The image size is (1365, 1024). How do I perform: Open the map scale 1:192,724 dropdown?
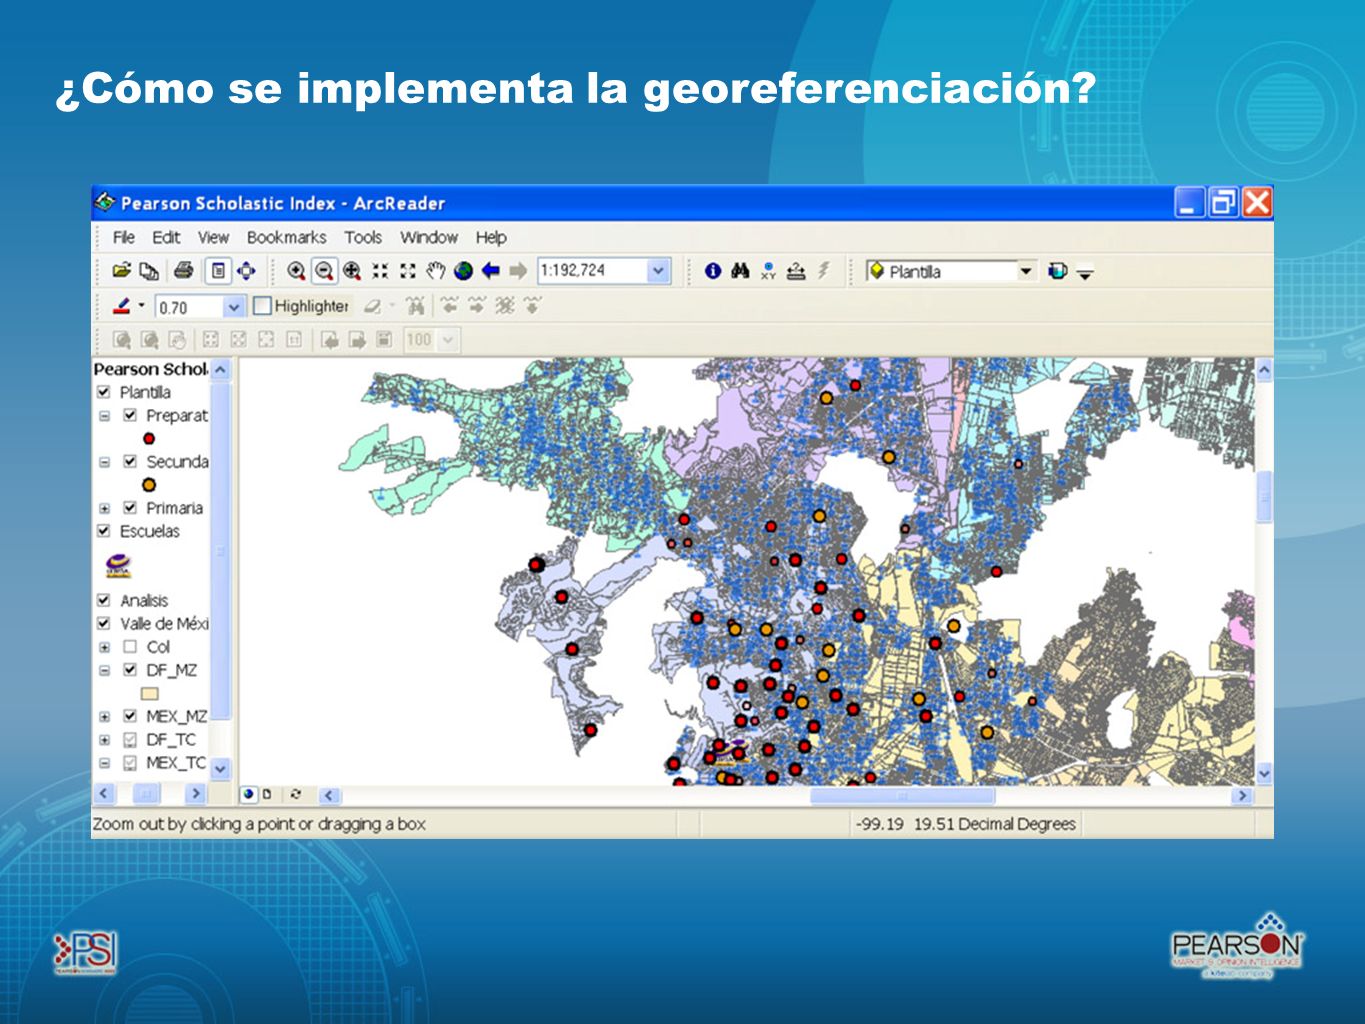point(658,270)
